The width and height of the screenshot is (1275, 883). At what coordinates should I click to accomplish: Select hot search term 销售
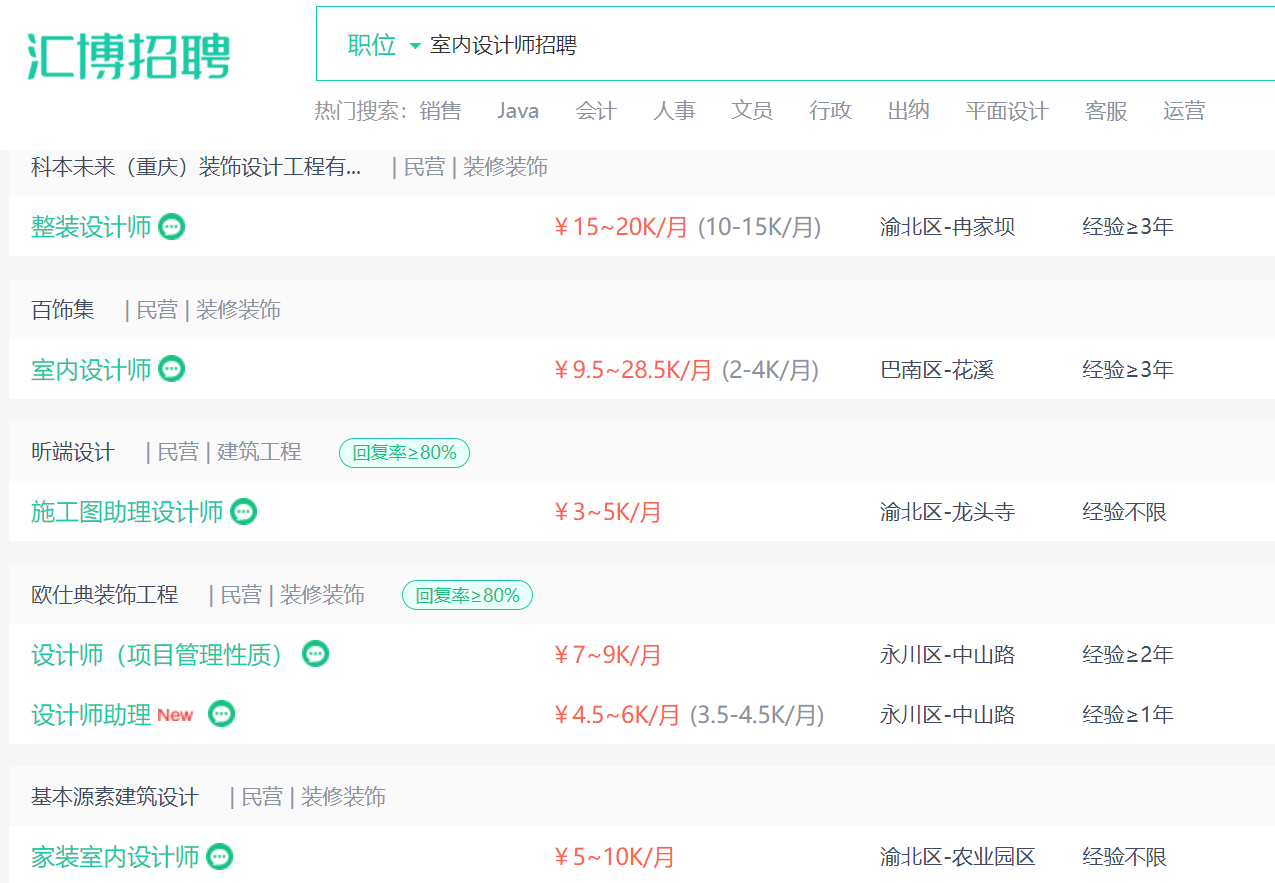point(440,111)
